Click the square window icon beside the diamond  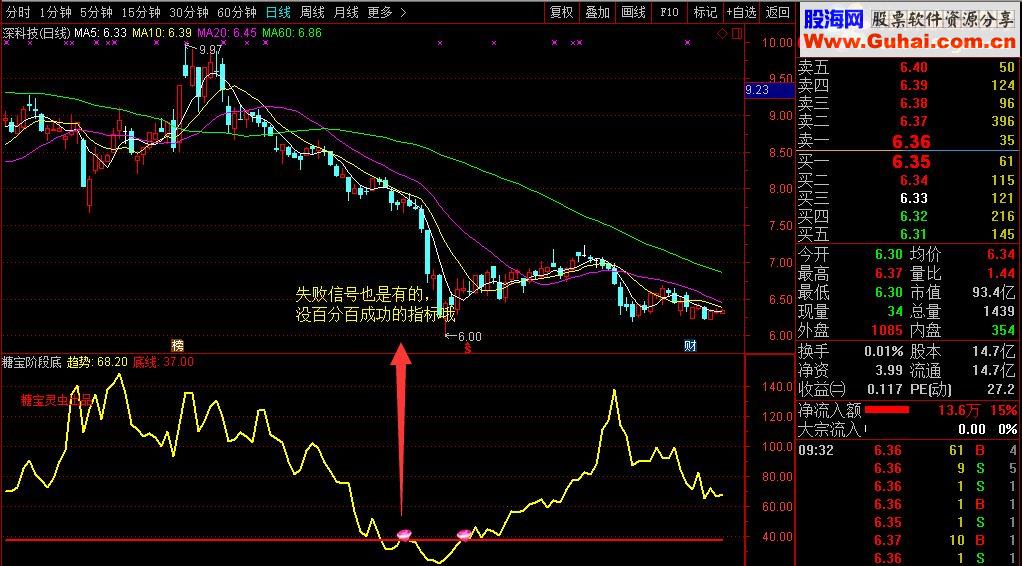click(737, 33)
